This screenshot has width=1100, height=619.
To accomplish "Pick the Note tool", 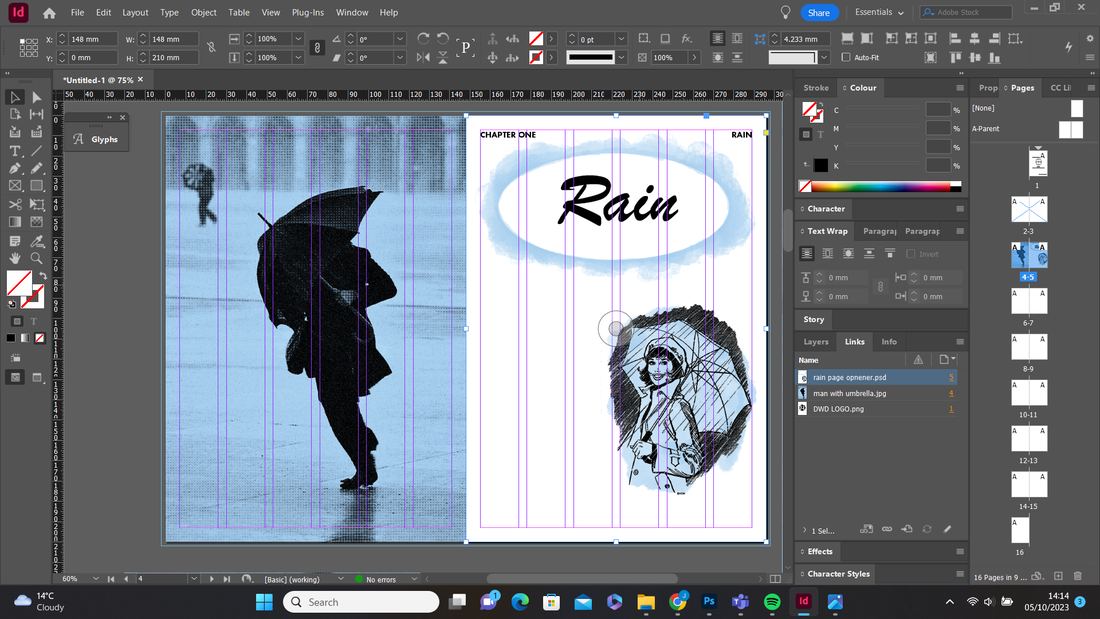I will pos(15,241).
